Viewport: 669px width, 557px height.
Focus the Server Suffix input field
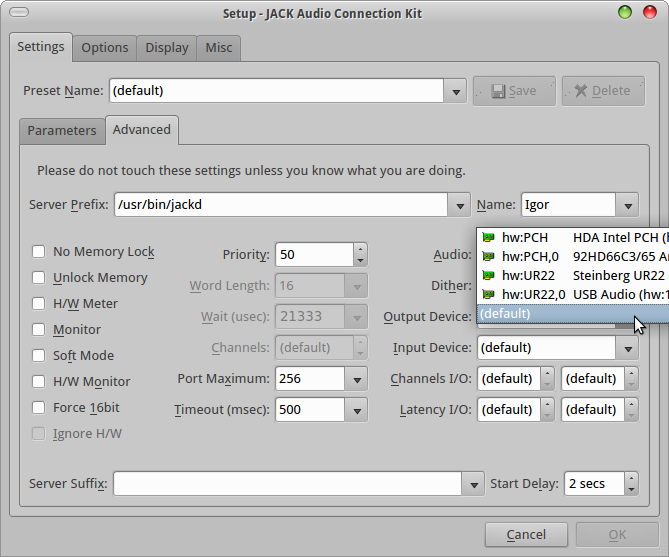pos(288,484)
